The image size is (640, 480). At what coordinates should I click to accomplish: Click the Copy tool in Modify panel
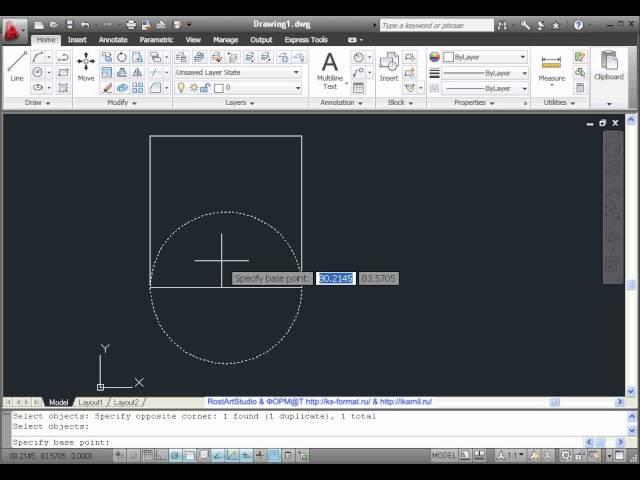(x=107, y=57)
